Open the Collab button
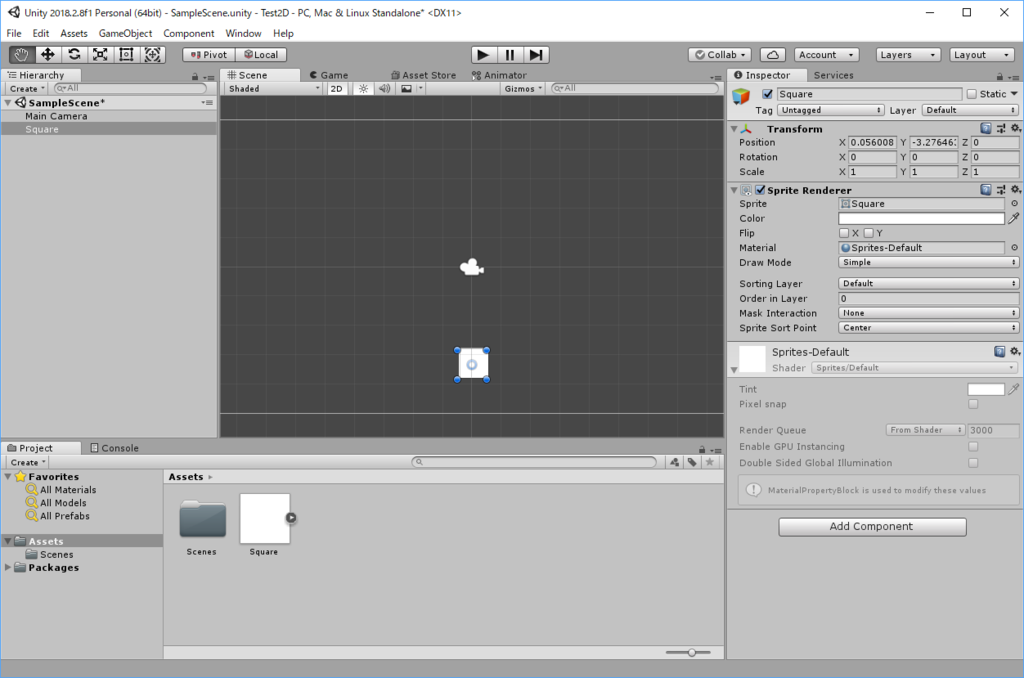This screenshot has height=678, width=1024. (720, 55)
